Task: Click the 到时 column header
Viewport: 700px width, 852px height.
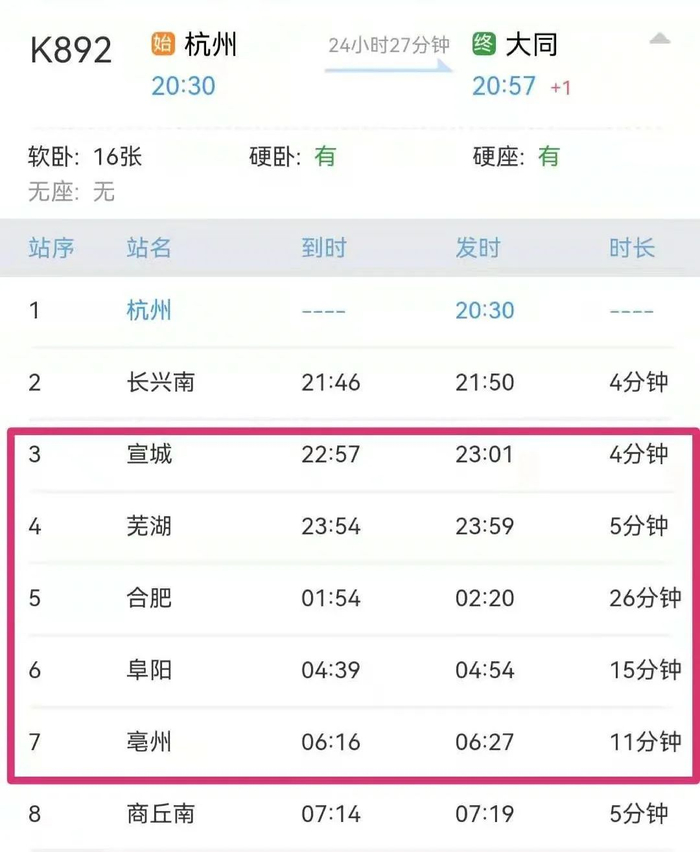Action: click(x=323, y=248)
